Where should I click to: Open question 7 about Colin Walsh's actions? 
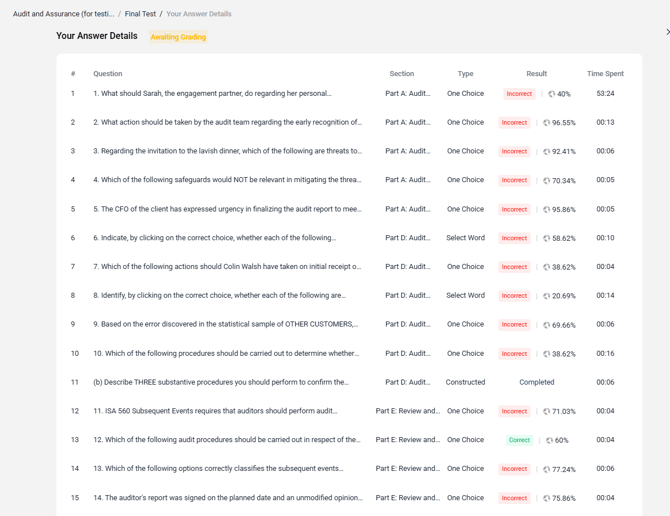tap(227, 267)
